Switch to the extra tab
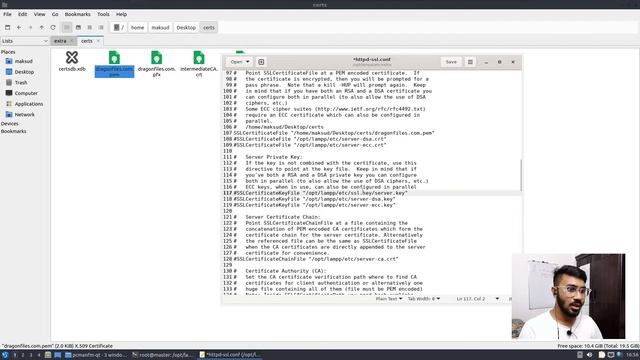 click(60, 41)
